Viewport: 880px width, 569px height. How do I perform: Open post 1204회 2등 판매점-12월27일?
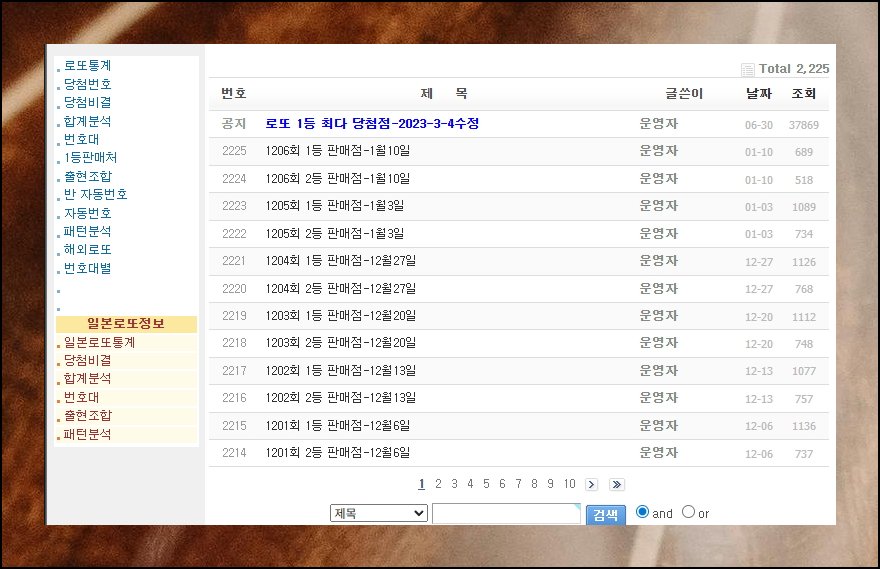coord(341,288)
